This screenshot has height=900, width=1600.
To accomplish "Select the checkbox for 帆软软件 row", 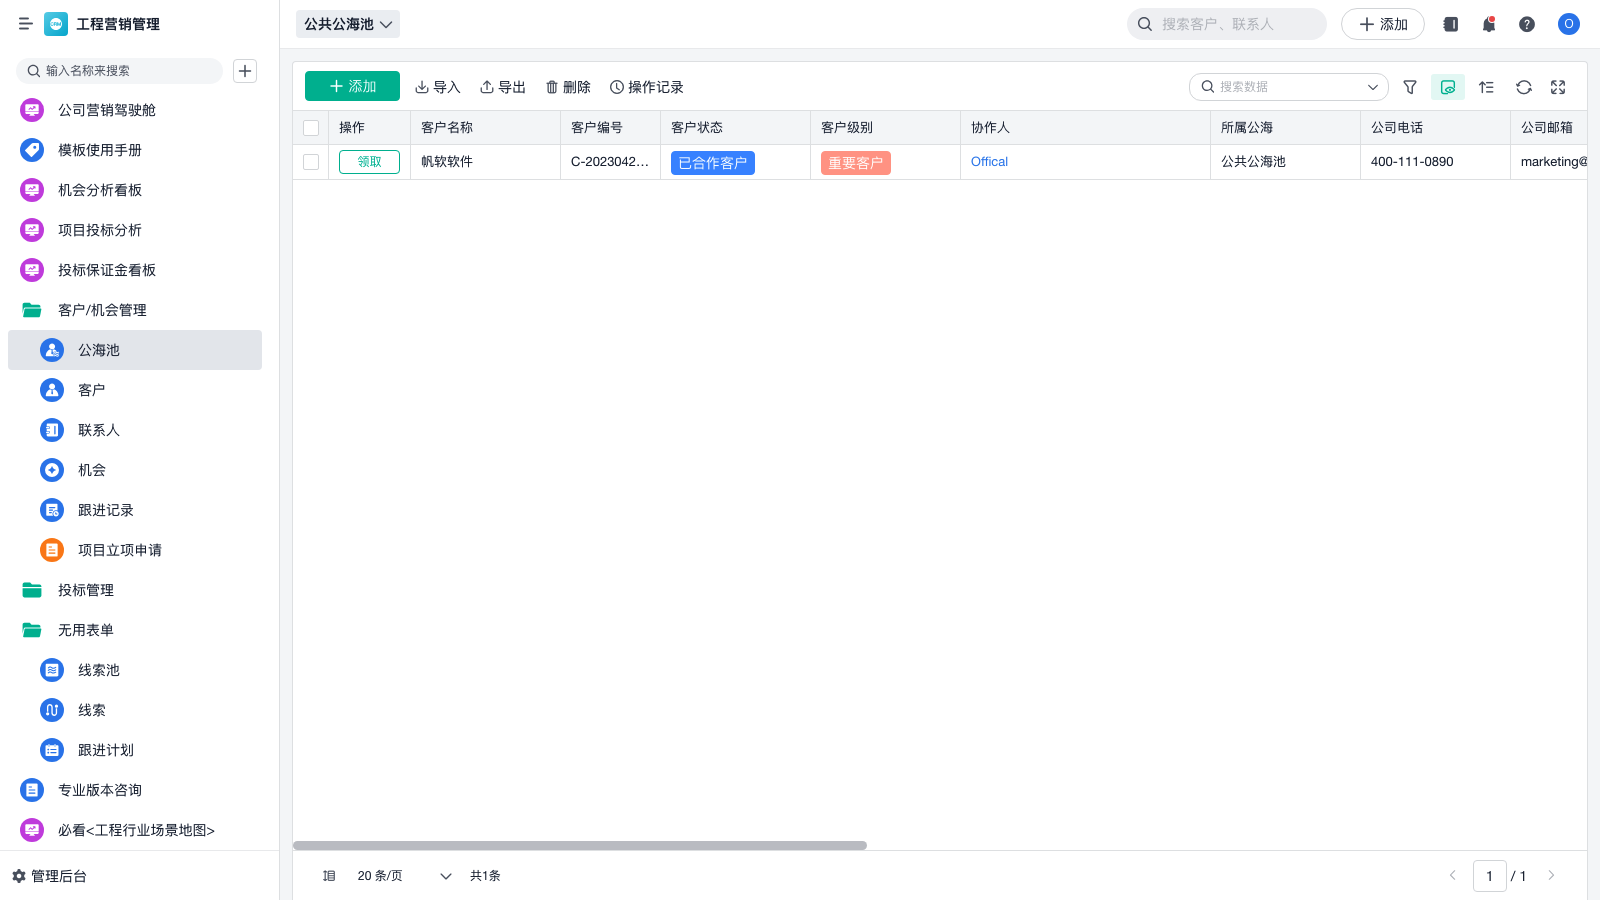I will click(x=311, y=161).
